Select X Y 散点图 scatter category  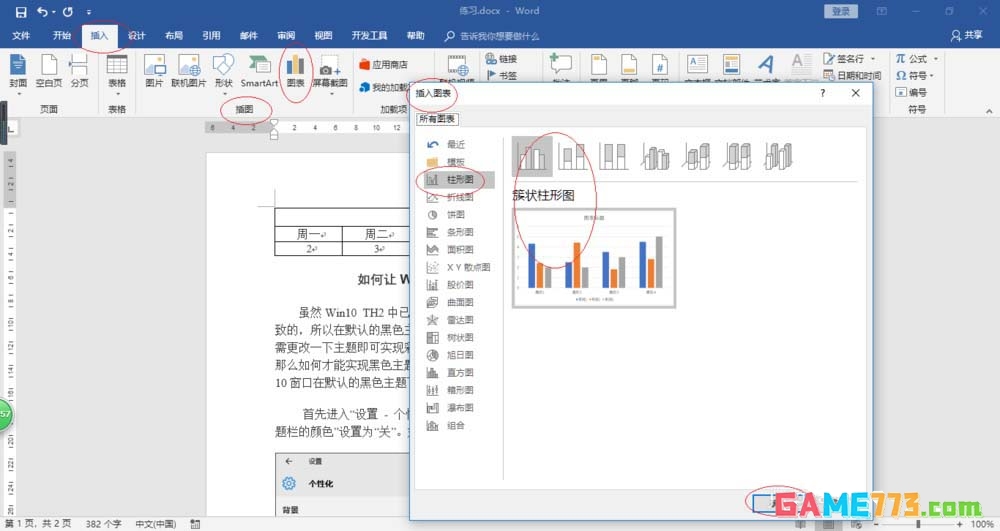tap(460, 267)
